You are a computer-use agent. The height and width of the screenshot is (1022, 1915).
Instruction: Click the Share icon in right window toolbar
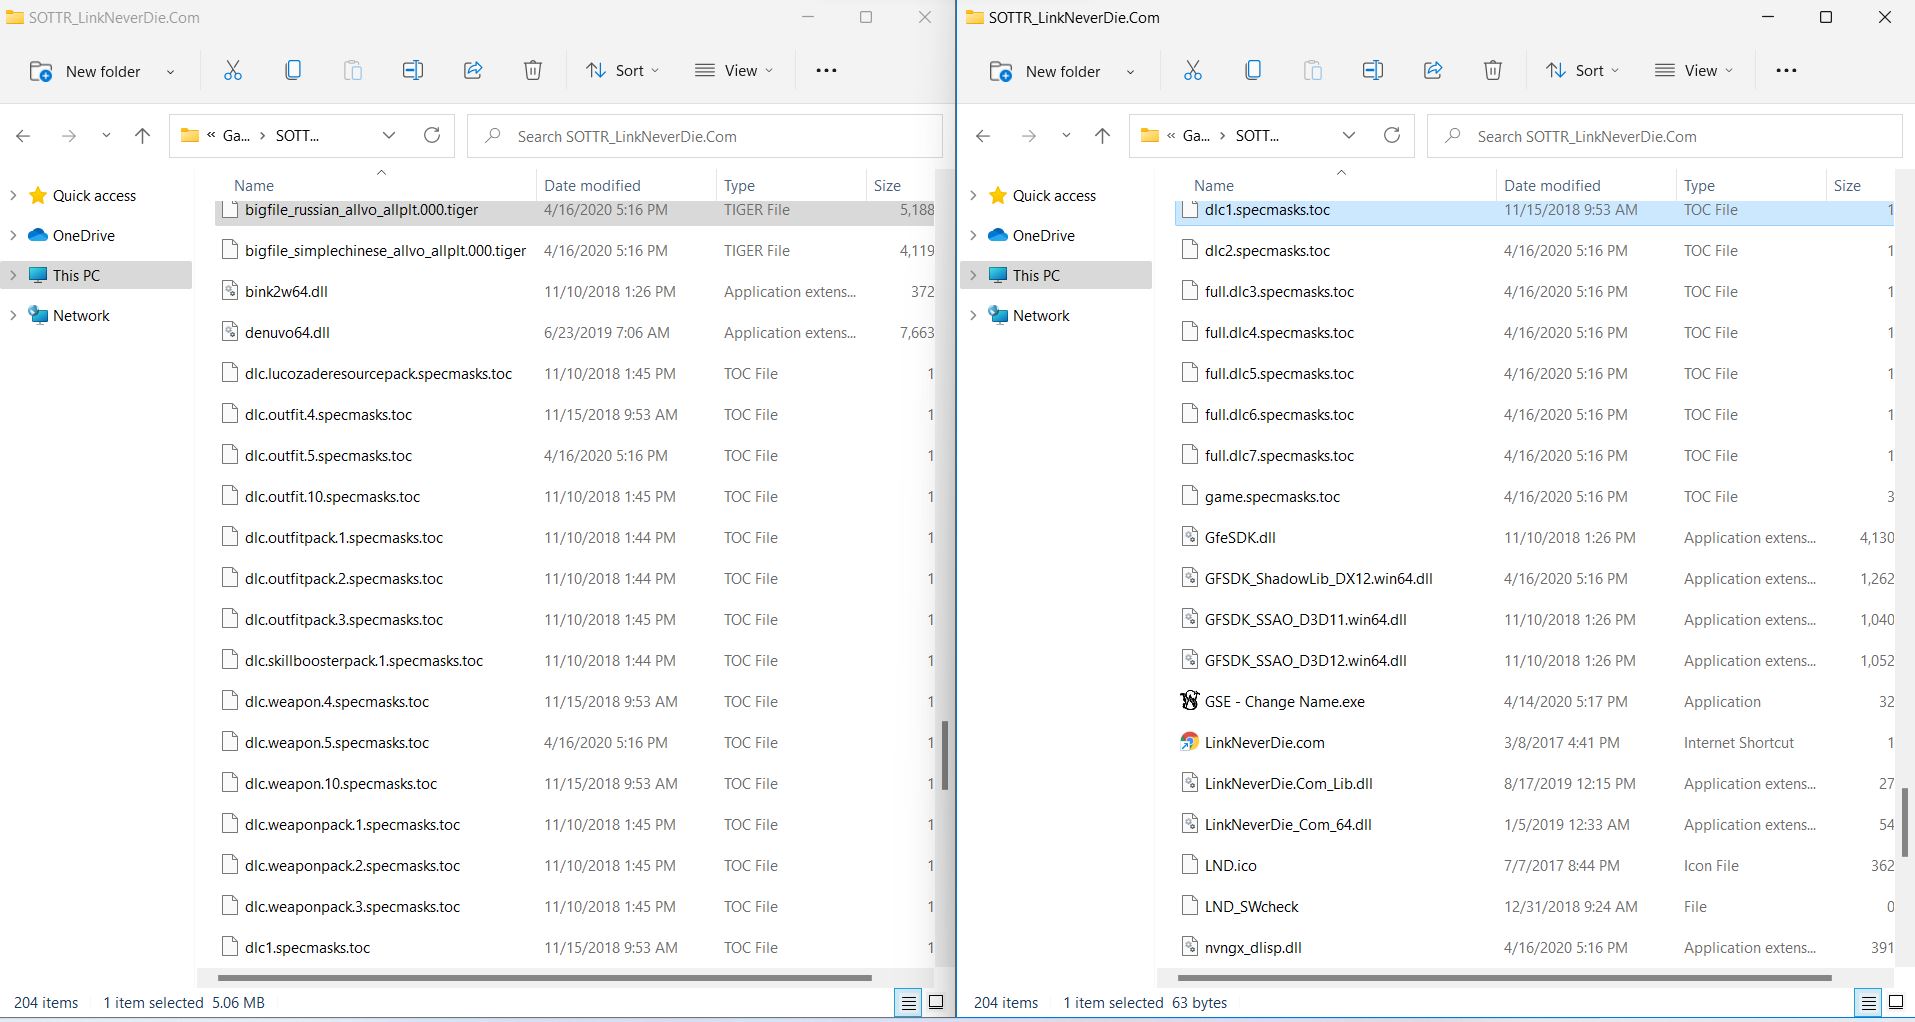pyautogui.click(x=1433, y=71)
